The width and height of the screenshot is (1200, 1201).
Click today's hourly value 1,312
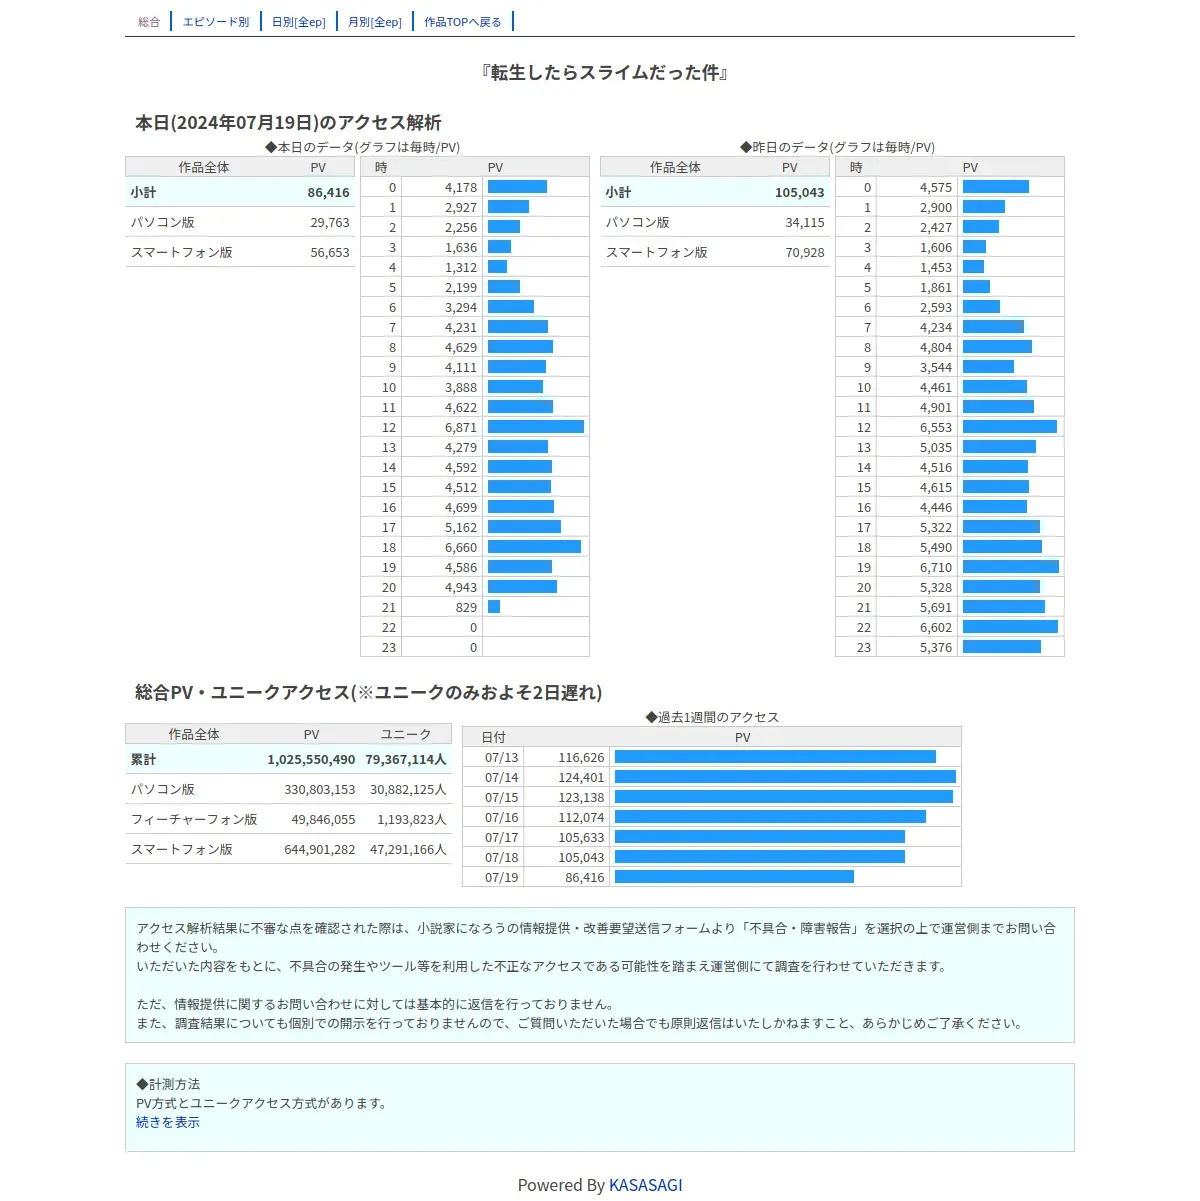[461, 268]
